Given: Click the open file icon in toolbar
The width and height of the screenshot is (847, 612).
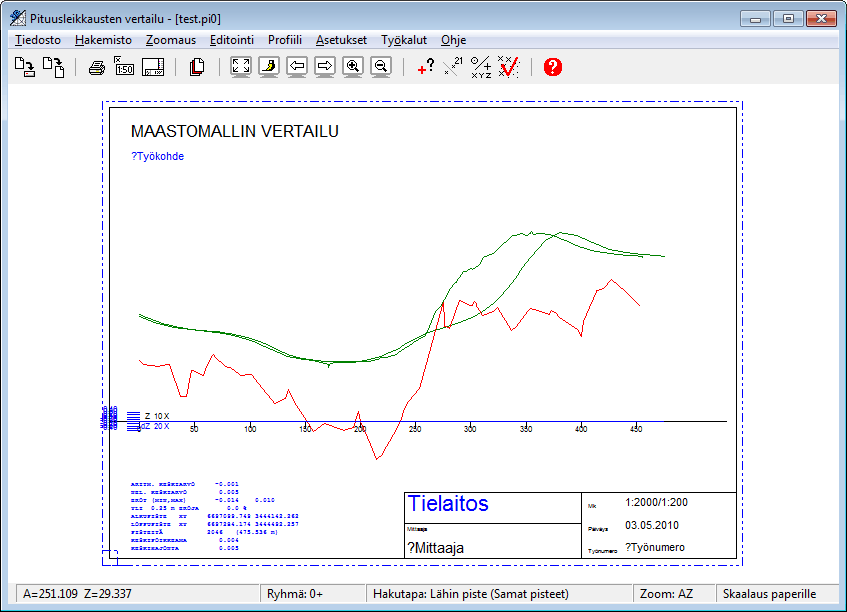Looking at the screenshot, I should pos(25,67).
